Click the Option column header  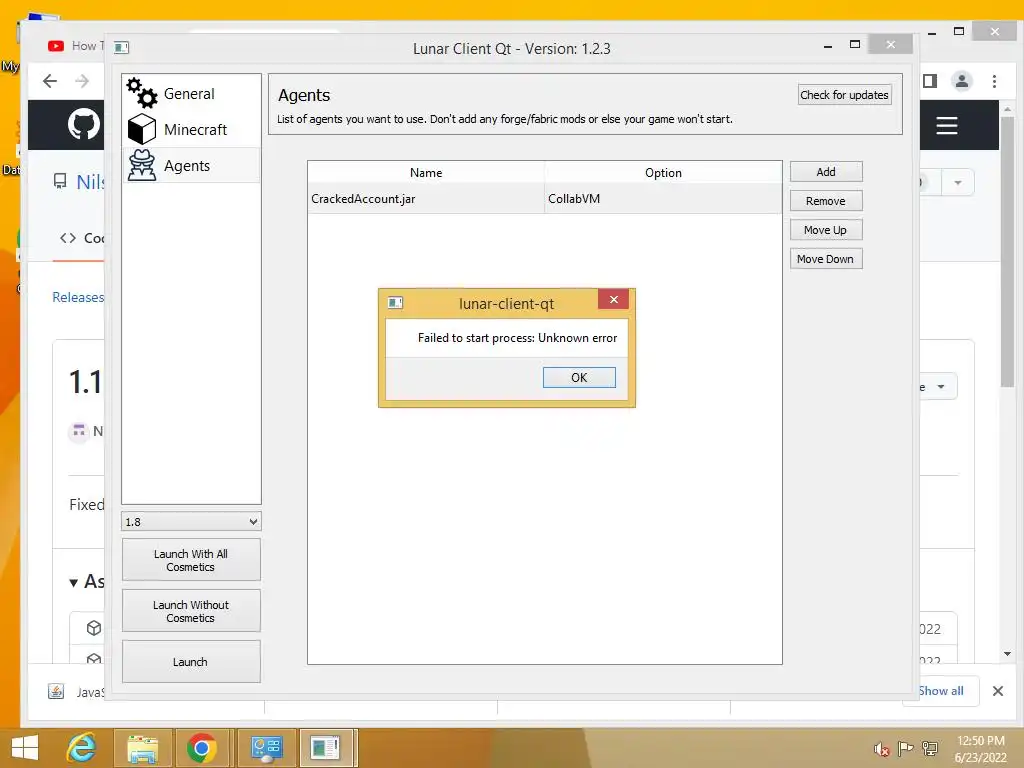[663, 172]
